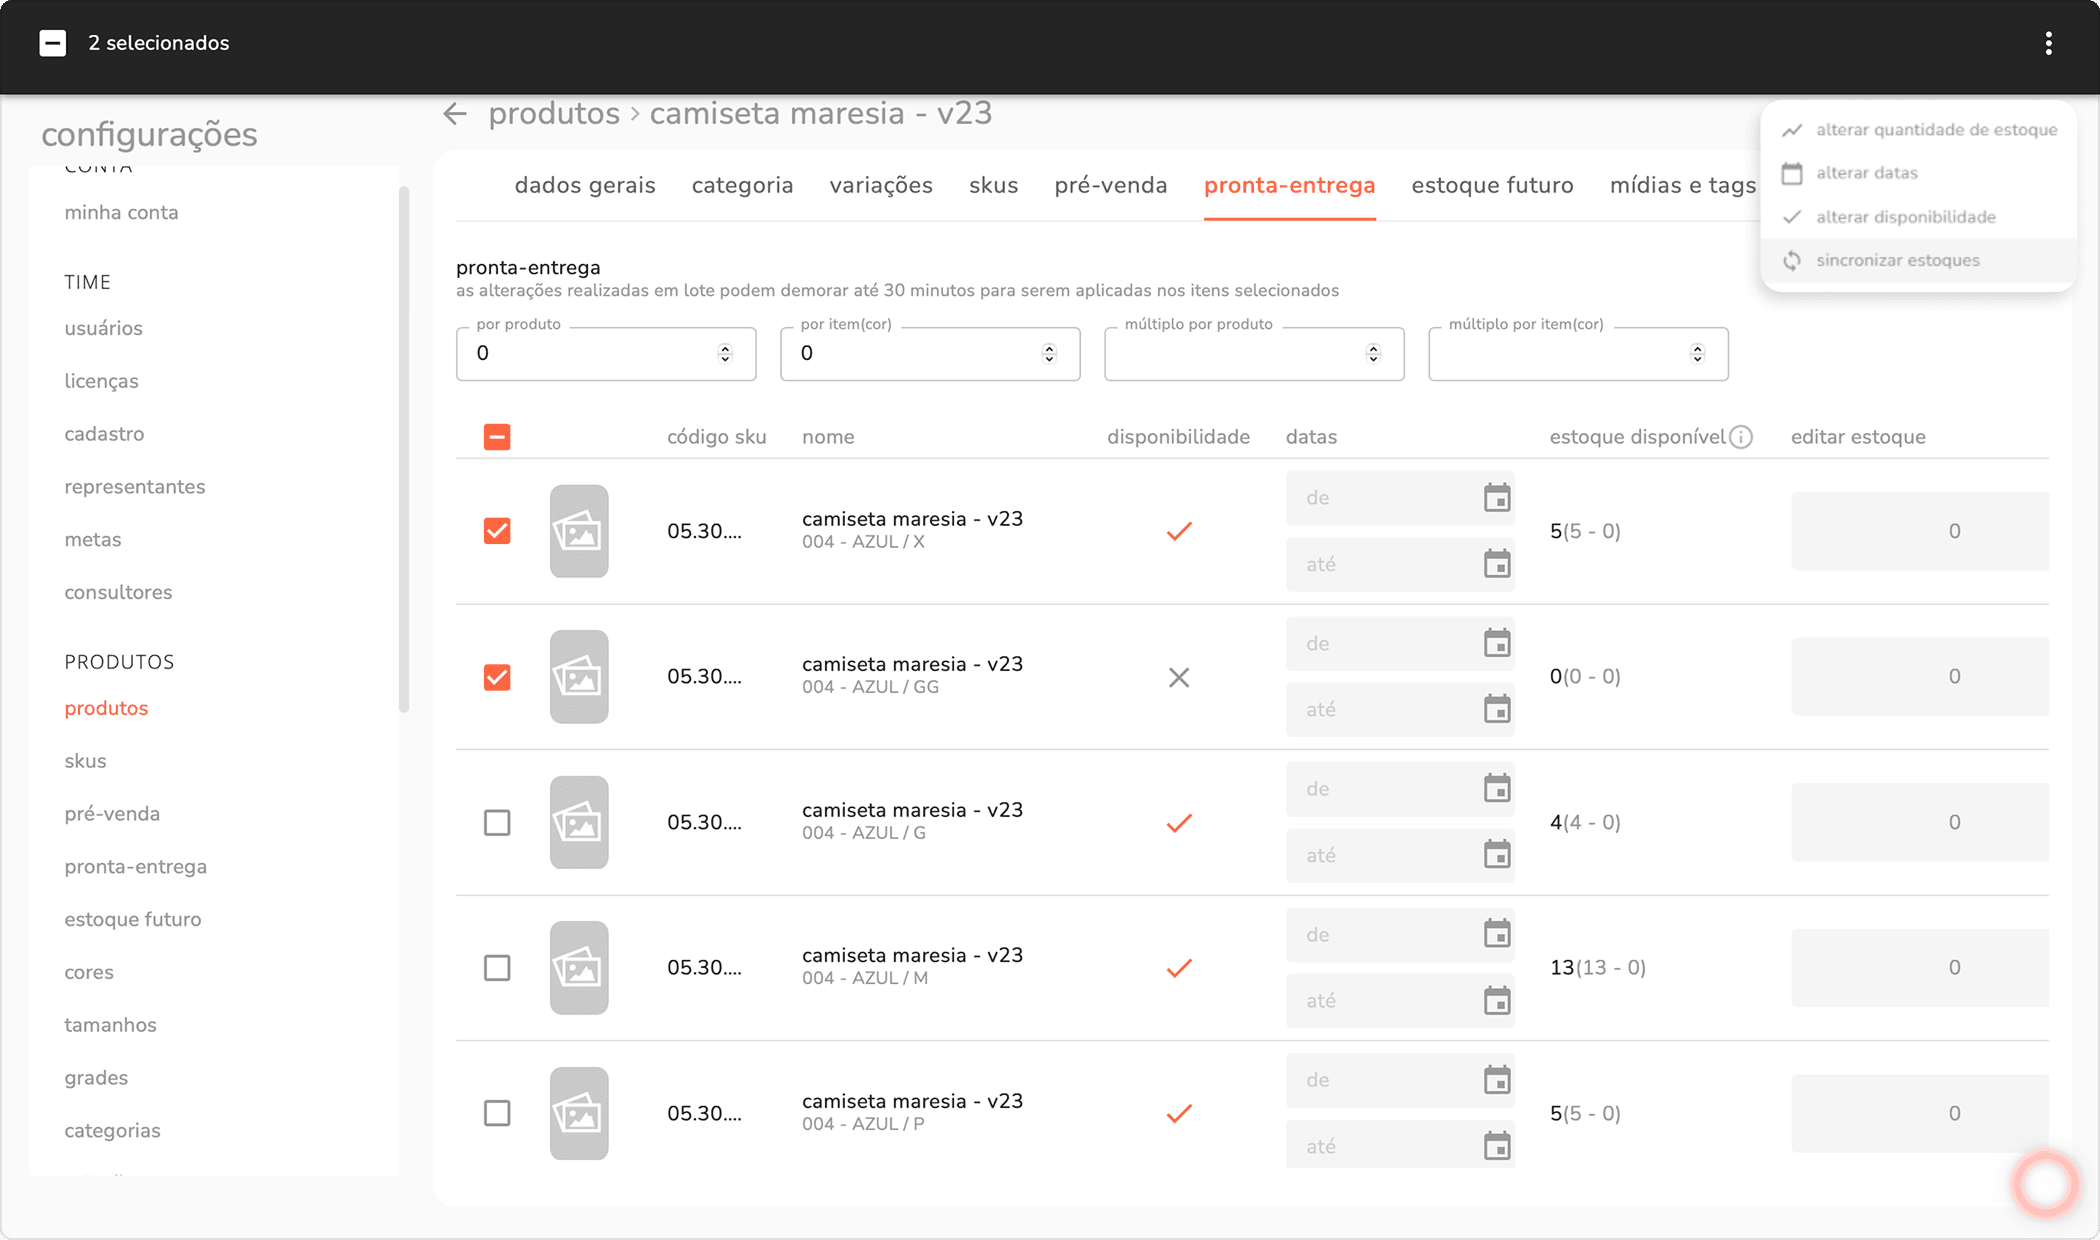Uncheck the AZUL / X row checkbox
Image resolution: width=2100 pixels, height=1240 pixels.
497,531
